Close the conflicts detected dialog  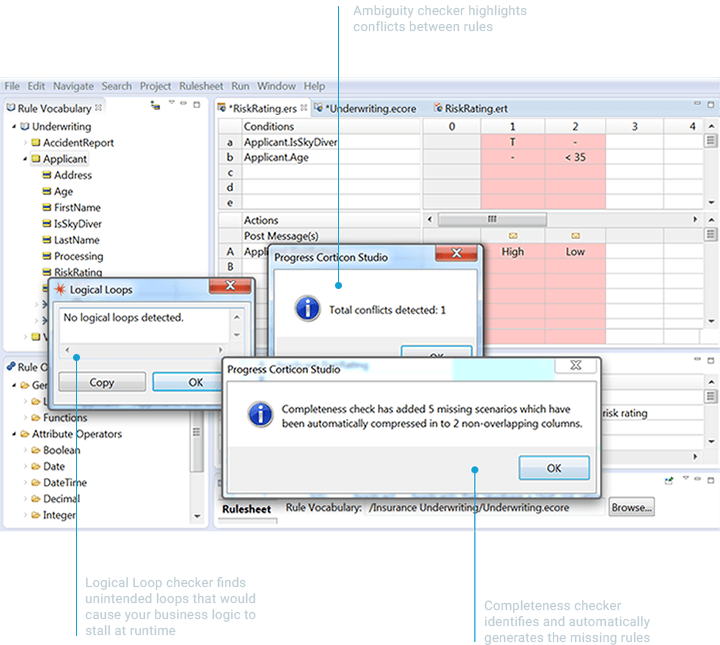[456, 253]
